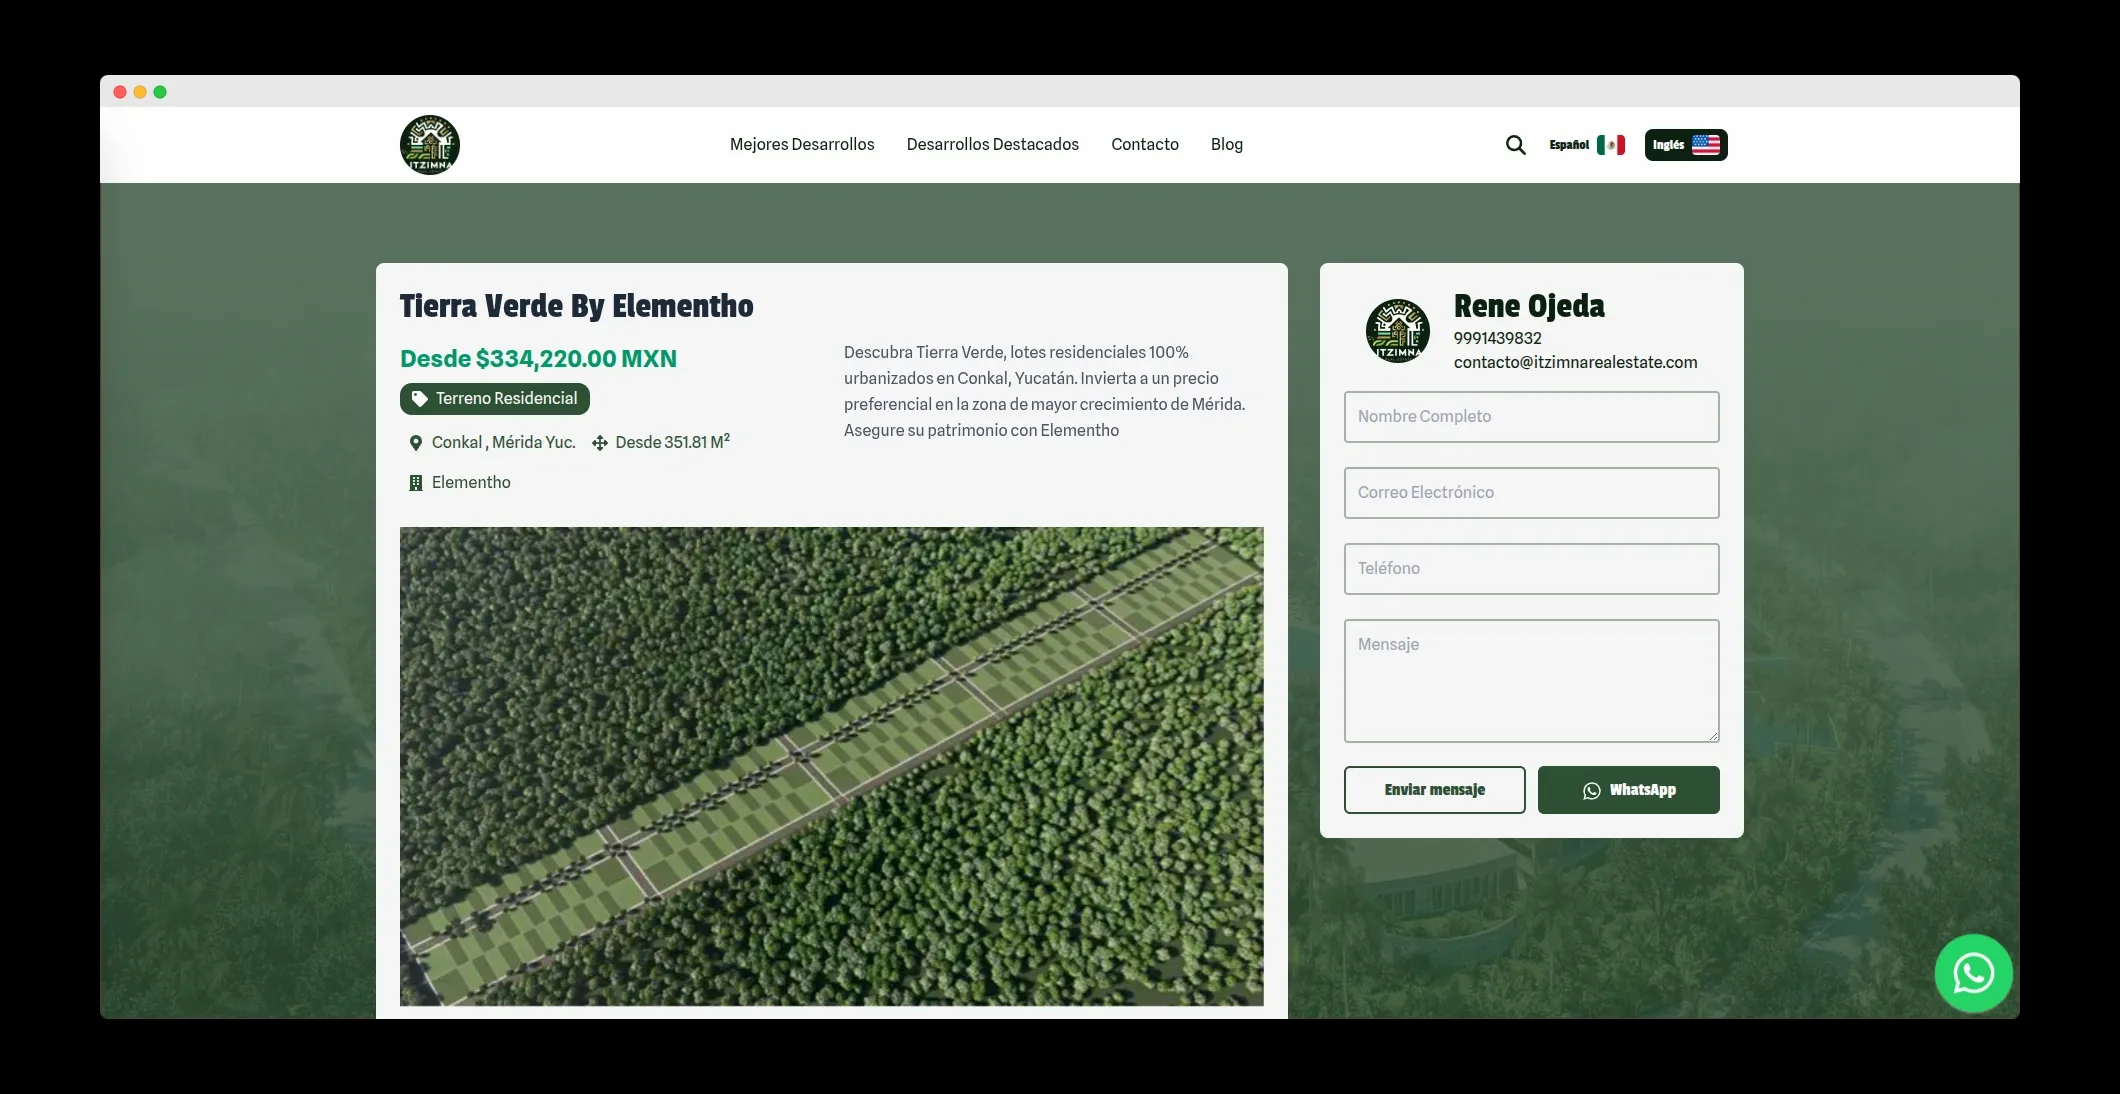Image resolution: width=2120 pixels, height=1094 pixels.
Task: Click the Conkal location pin icon
Action: tap(416, 443)
